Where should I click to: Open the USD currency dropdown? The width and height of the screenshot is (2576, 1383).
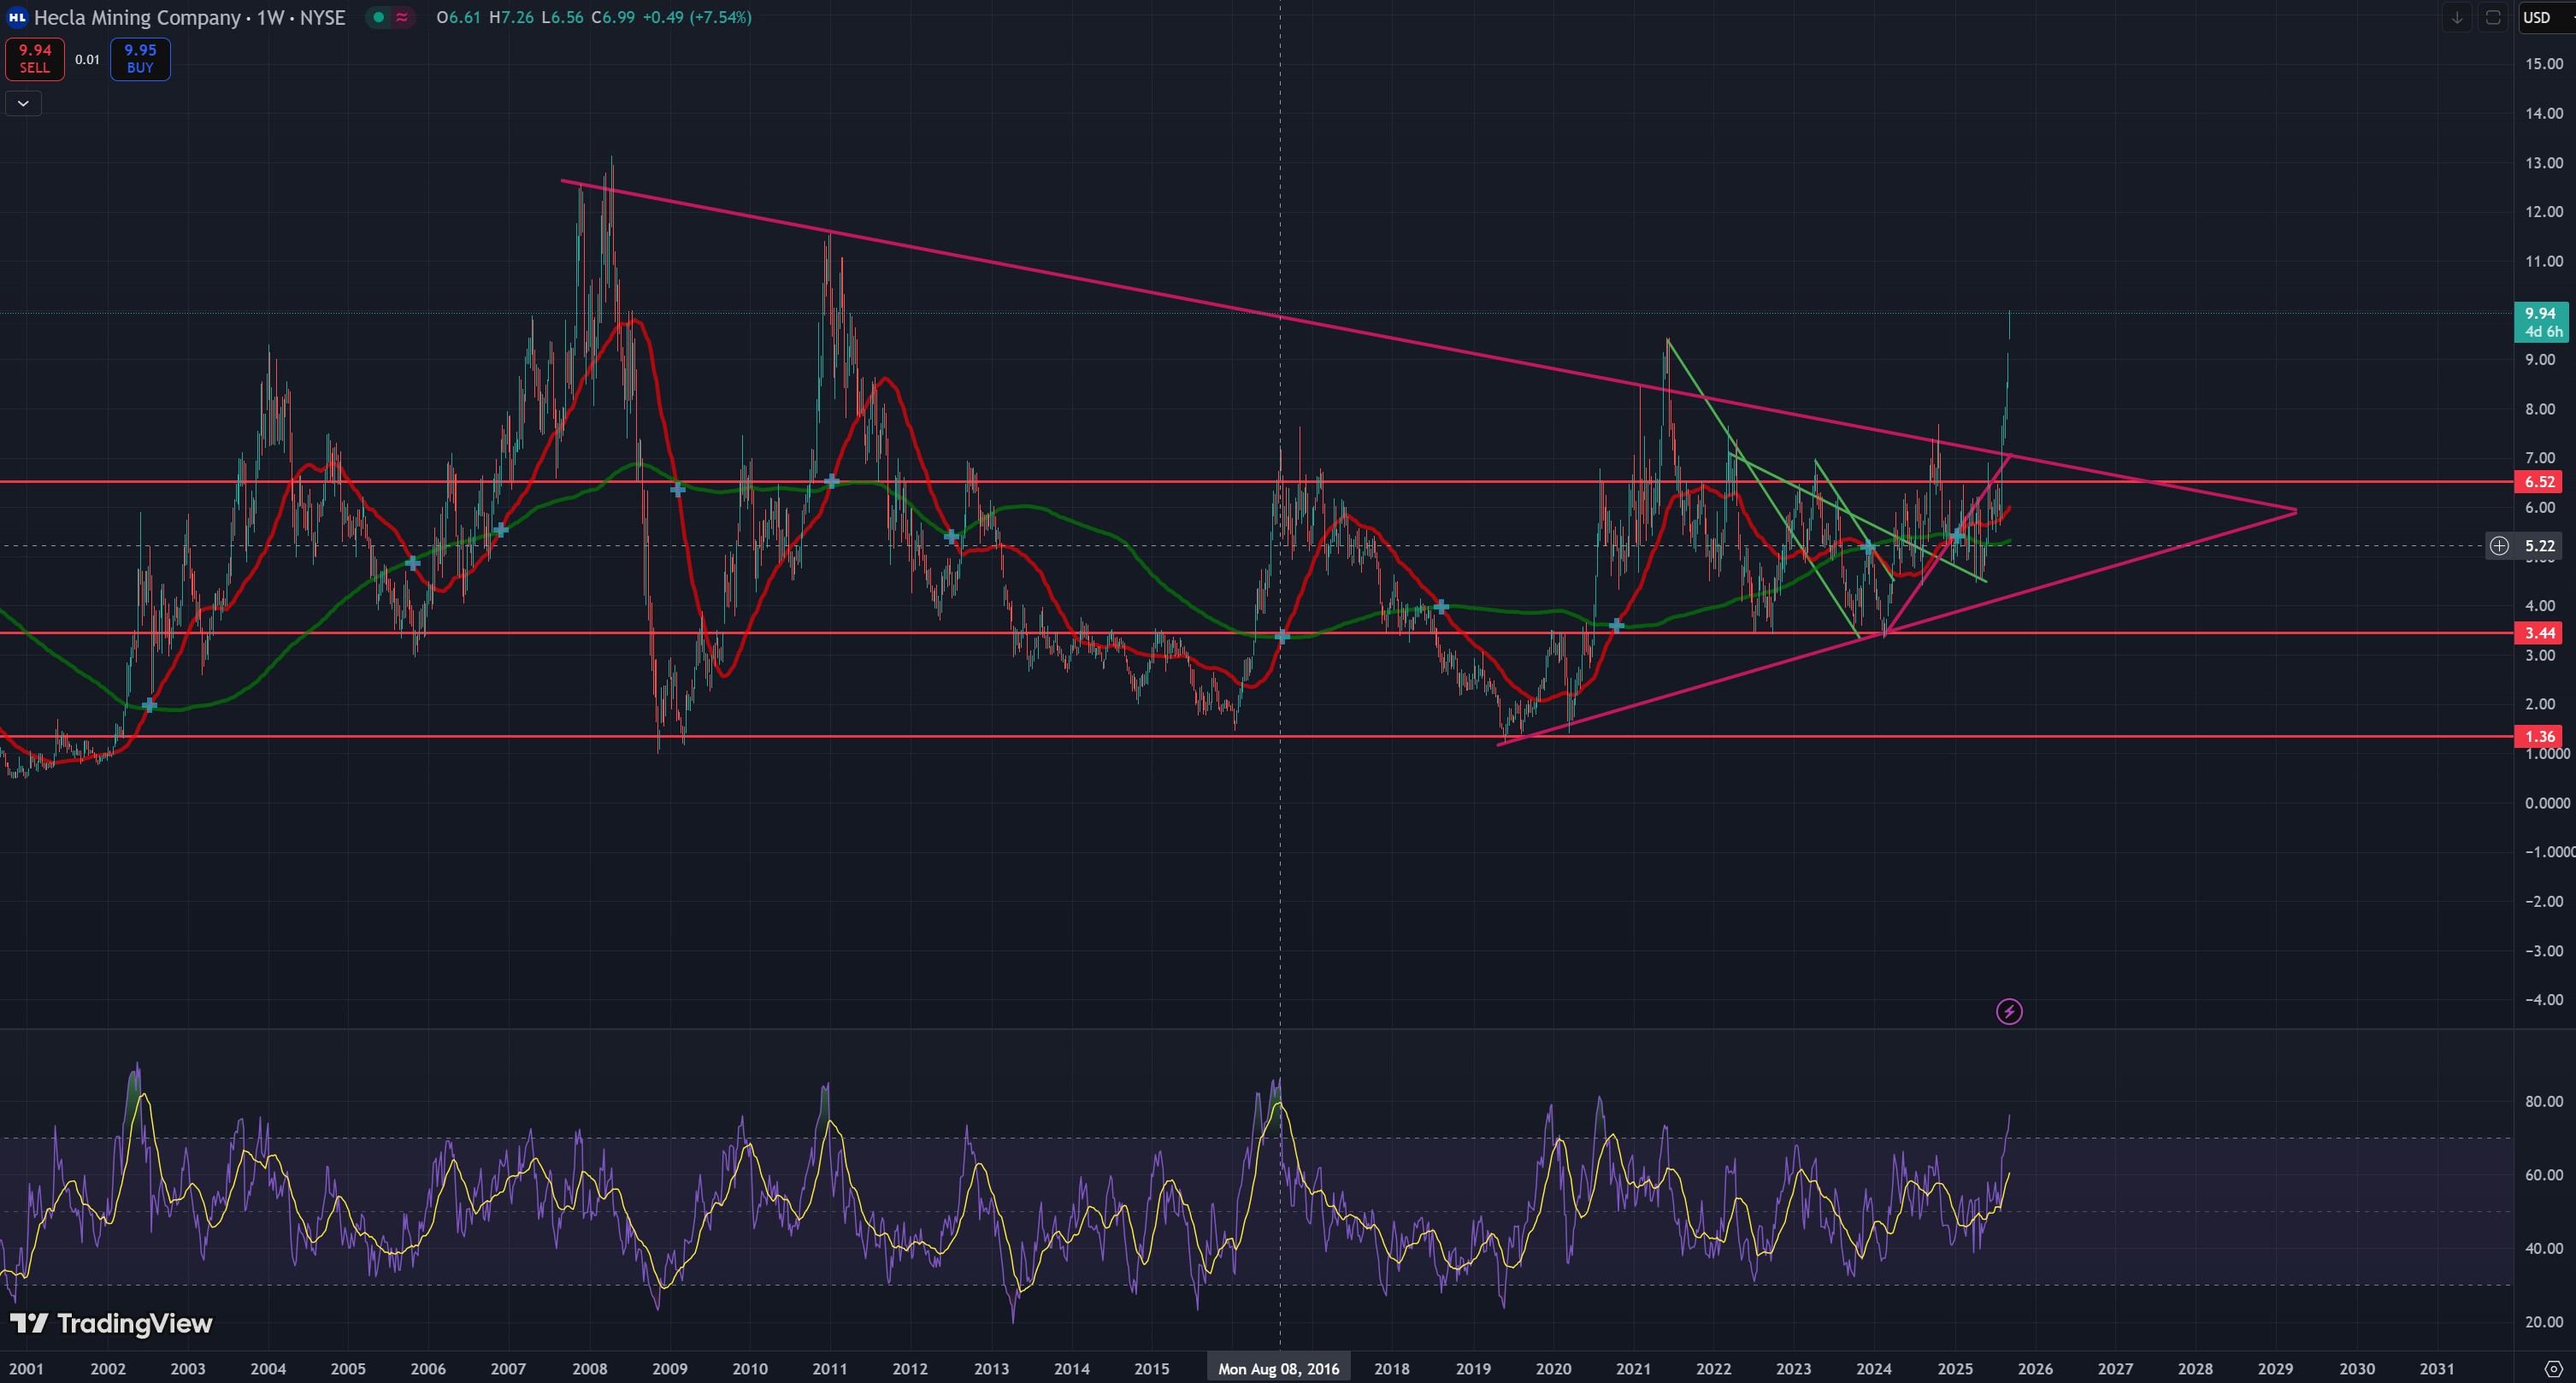pos(2541,17)
